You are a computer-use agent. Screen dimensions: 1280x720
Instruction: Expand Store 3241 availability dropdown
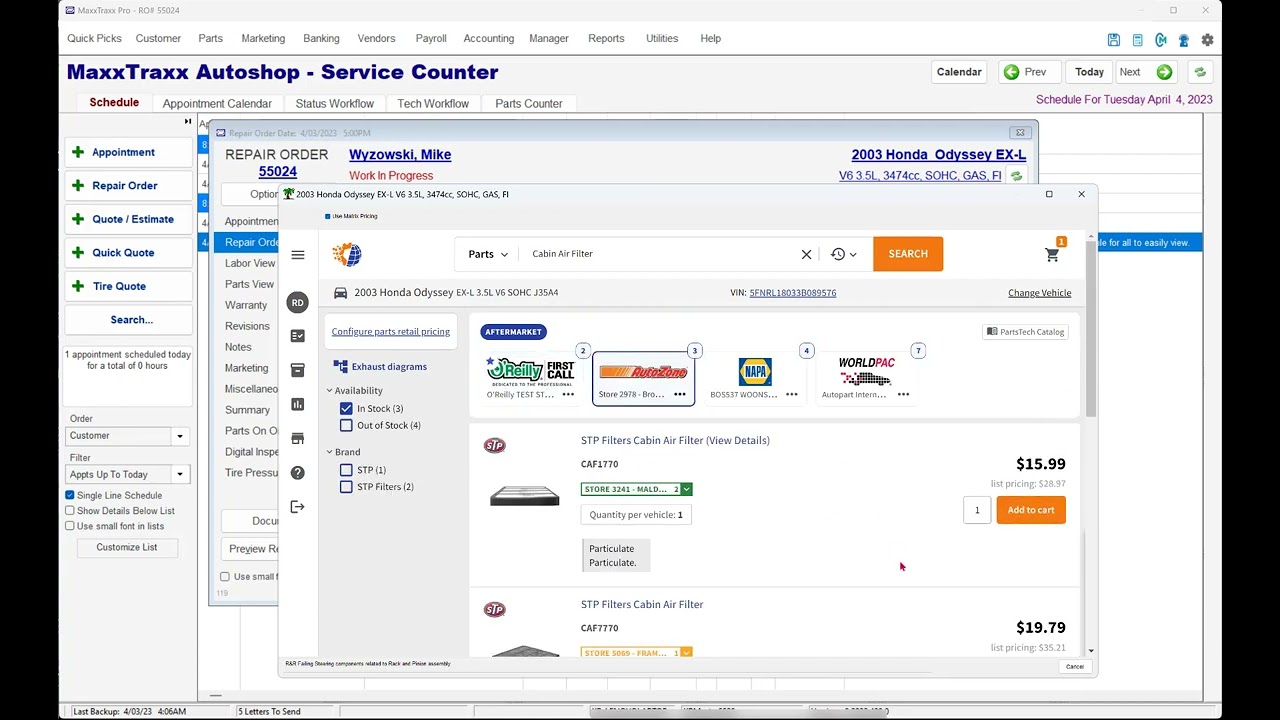click(x=686, y=489)
